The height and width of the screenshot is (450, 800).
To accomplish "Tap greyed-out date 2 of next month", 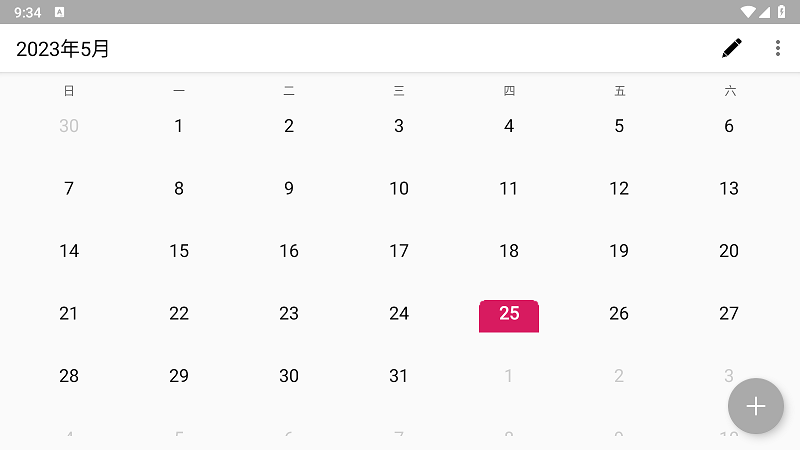I will [619, 376].
